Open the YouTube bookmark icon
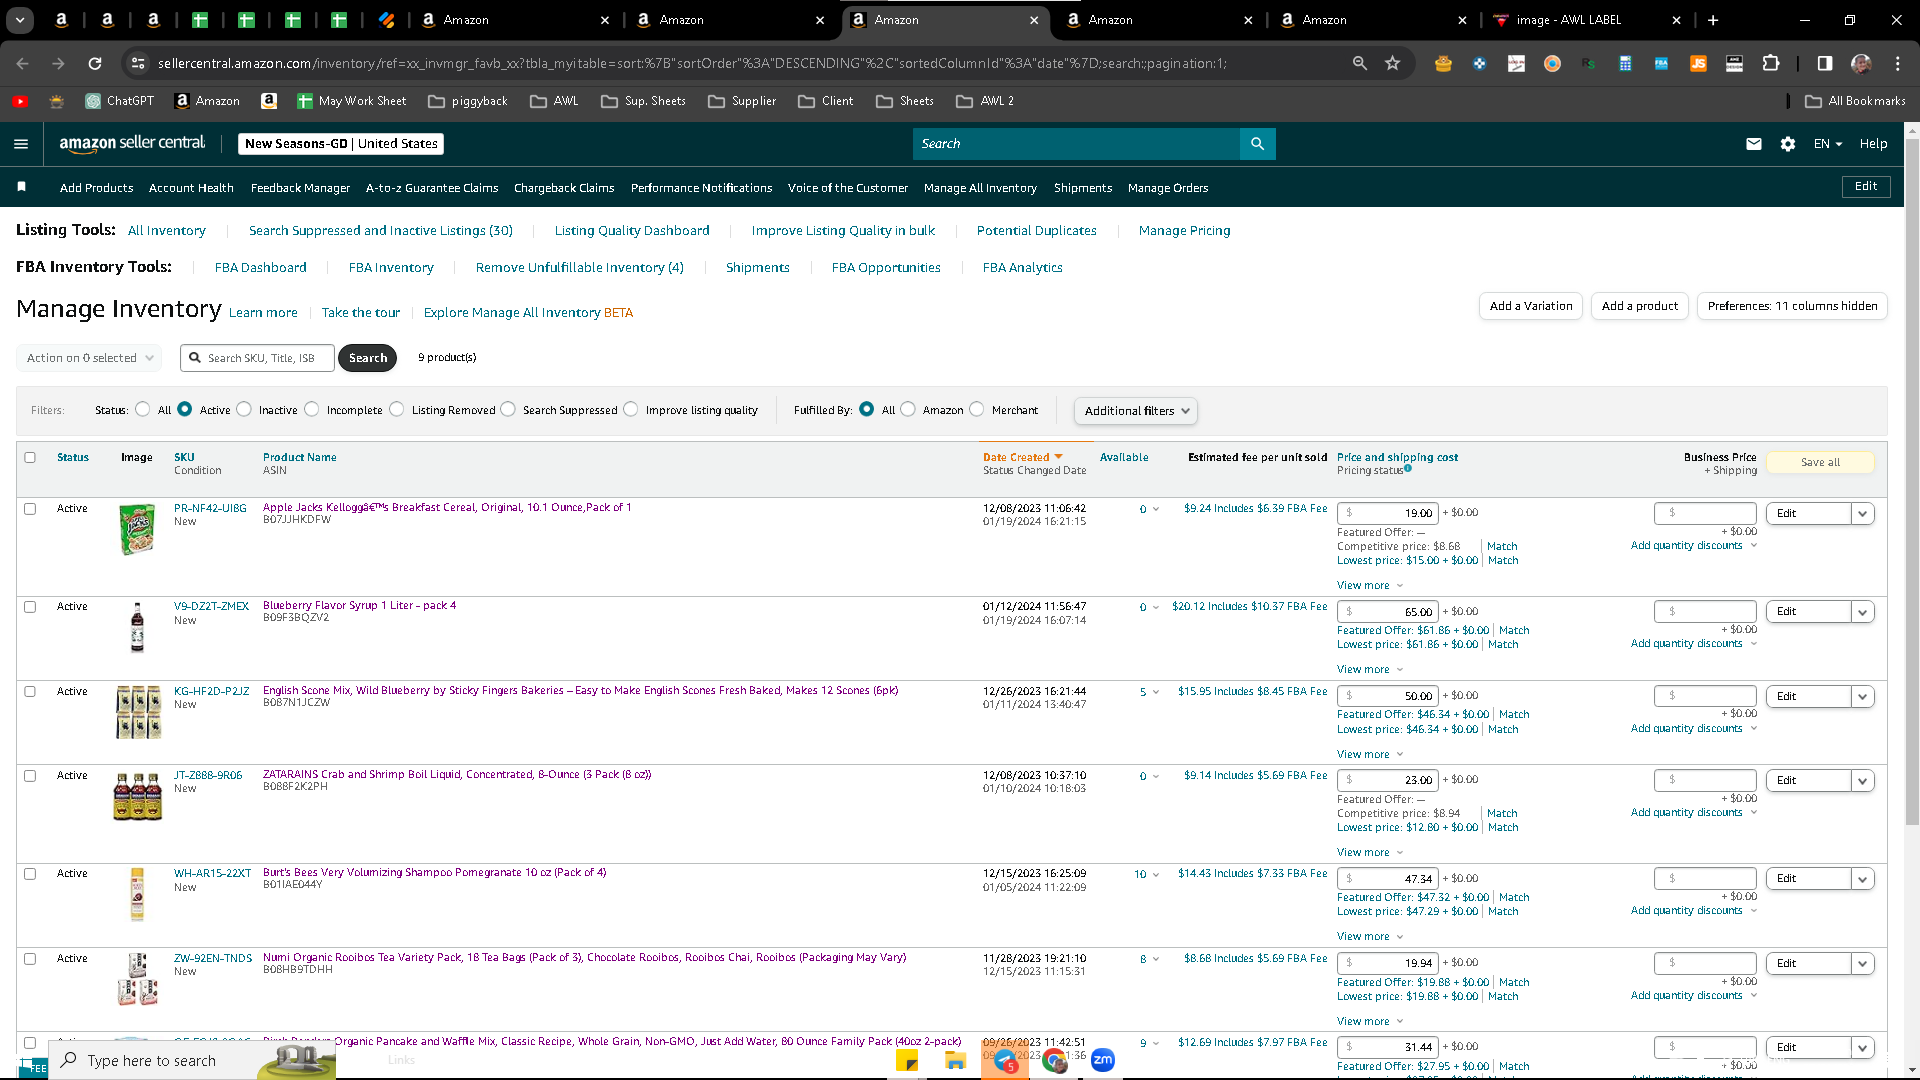Screen dimensions: 1920x1080 (x=20, y=101)
